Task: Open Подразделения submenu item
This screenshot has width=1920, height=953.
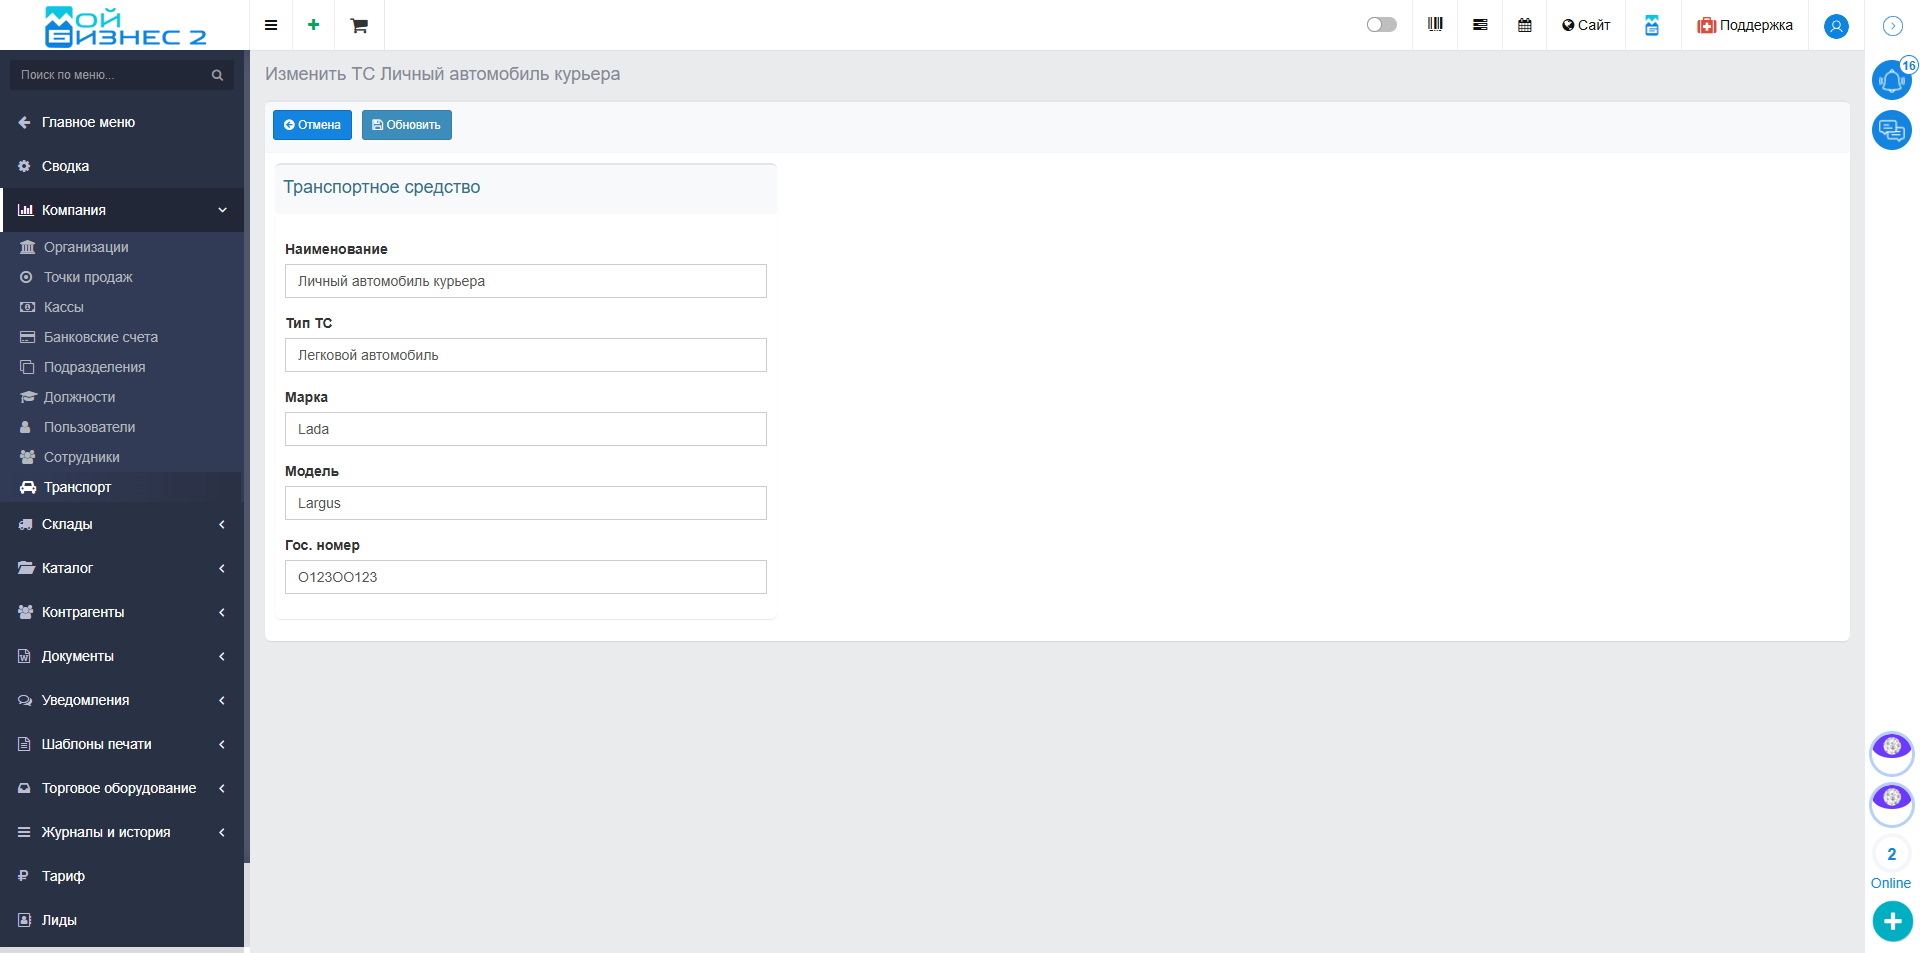Action: 122,367
